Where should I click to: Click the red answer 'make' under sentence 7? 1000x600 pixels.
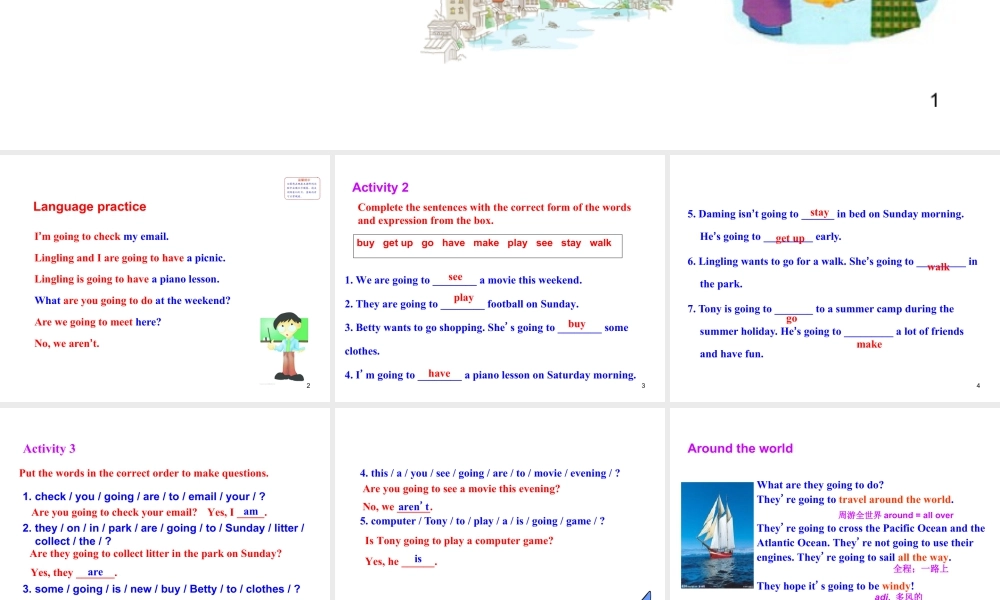coord(869,344)
